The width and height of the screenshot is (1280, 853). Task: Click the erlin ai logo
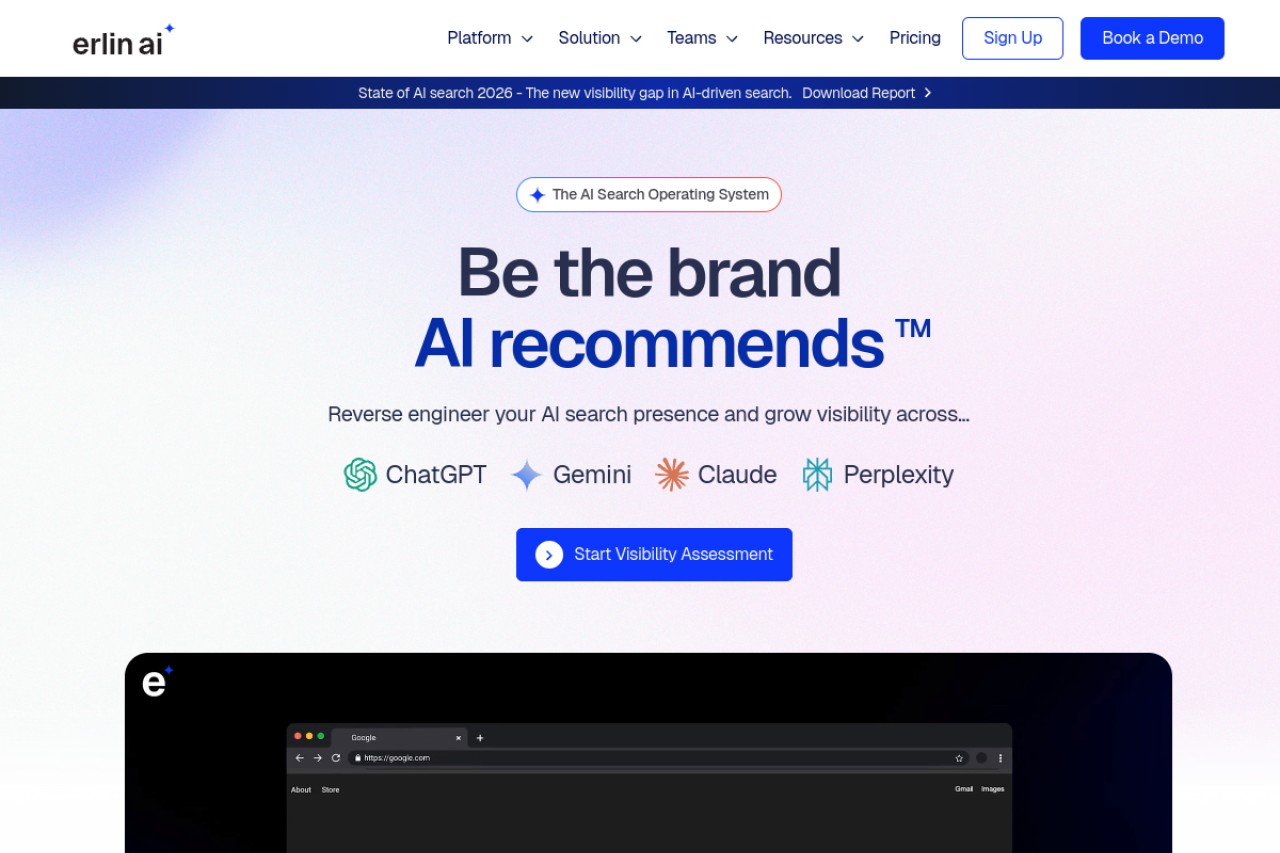coord(124,40)
